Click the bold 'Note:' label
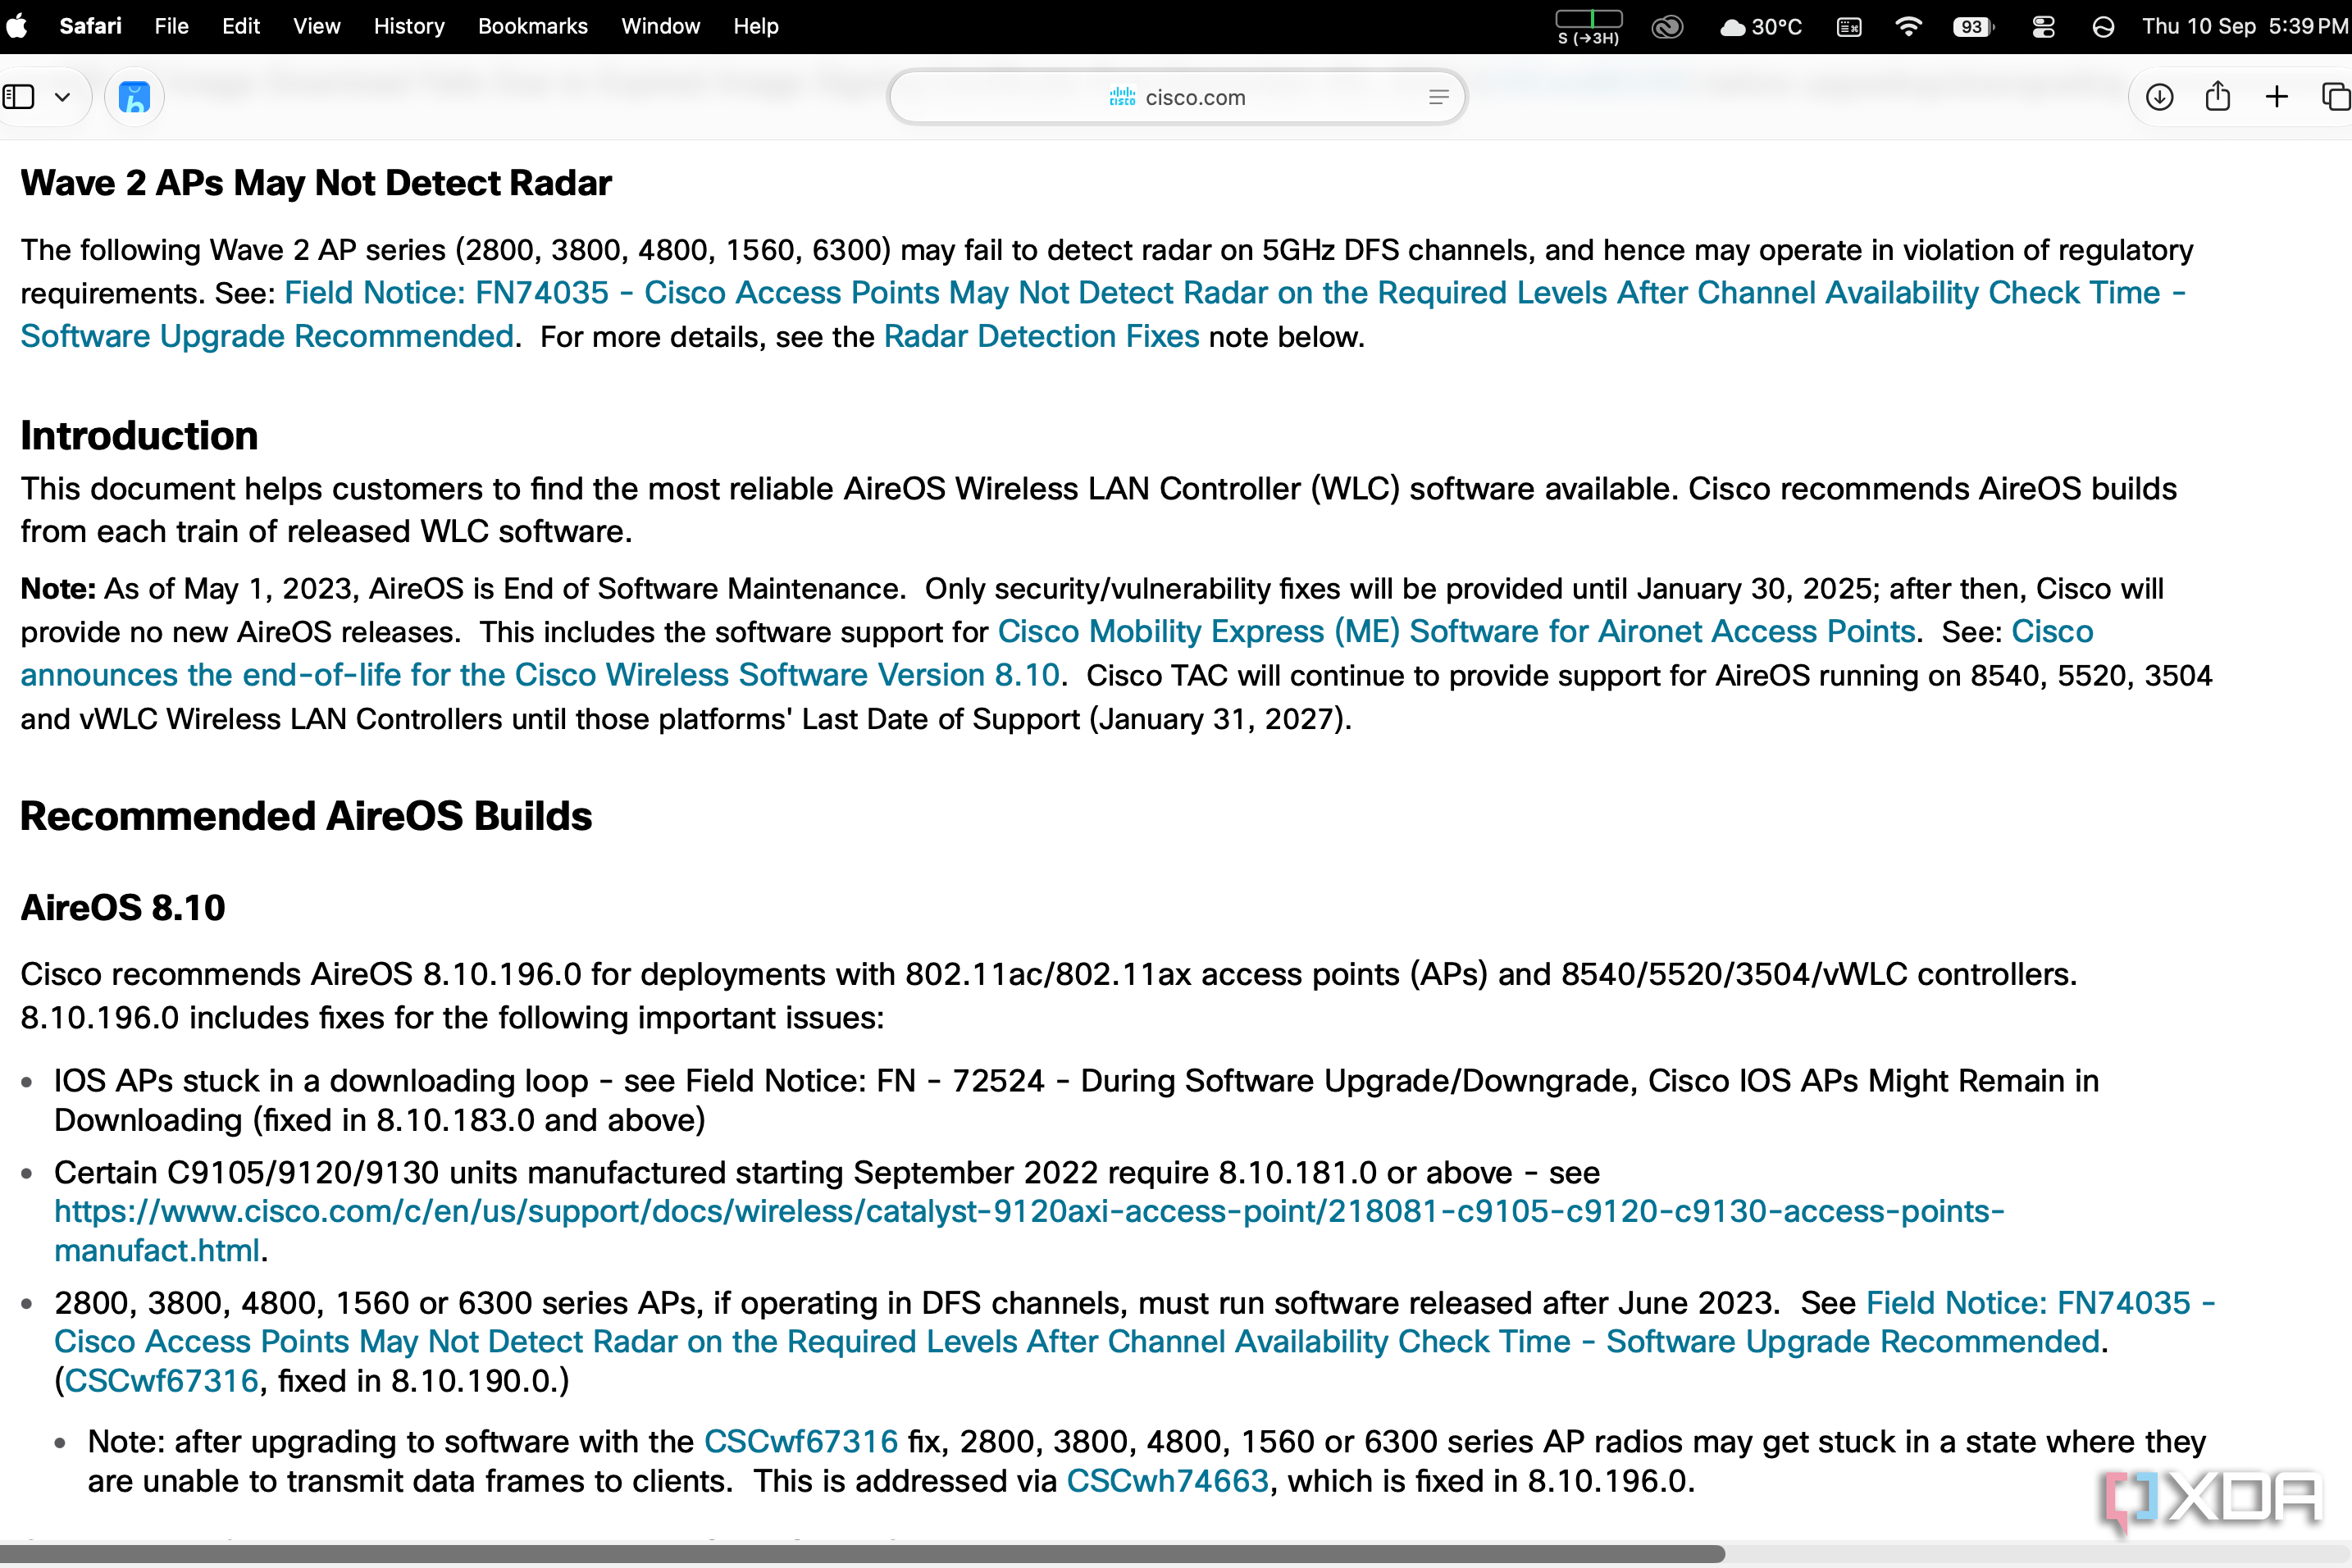Viewport: 2352px width, 1568px height. tap(58, 588)
